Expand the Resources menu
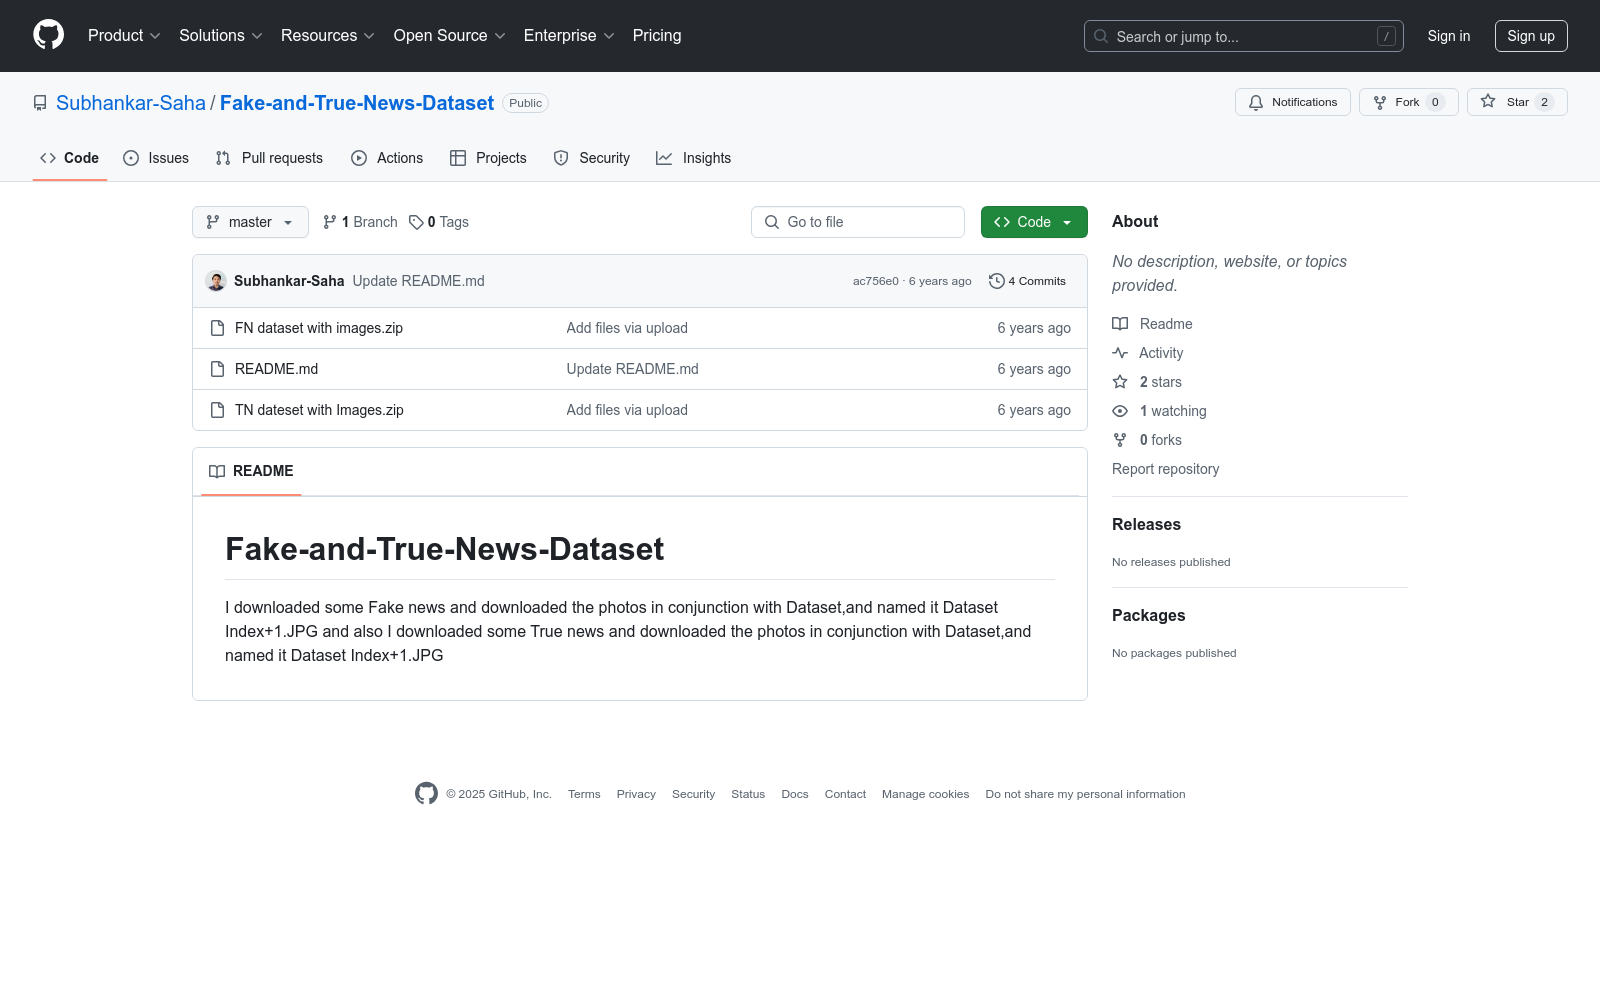 (328, 36)
